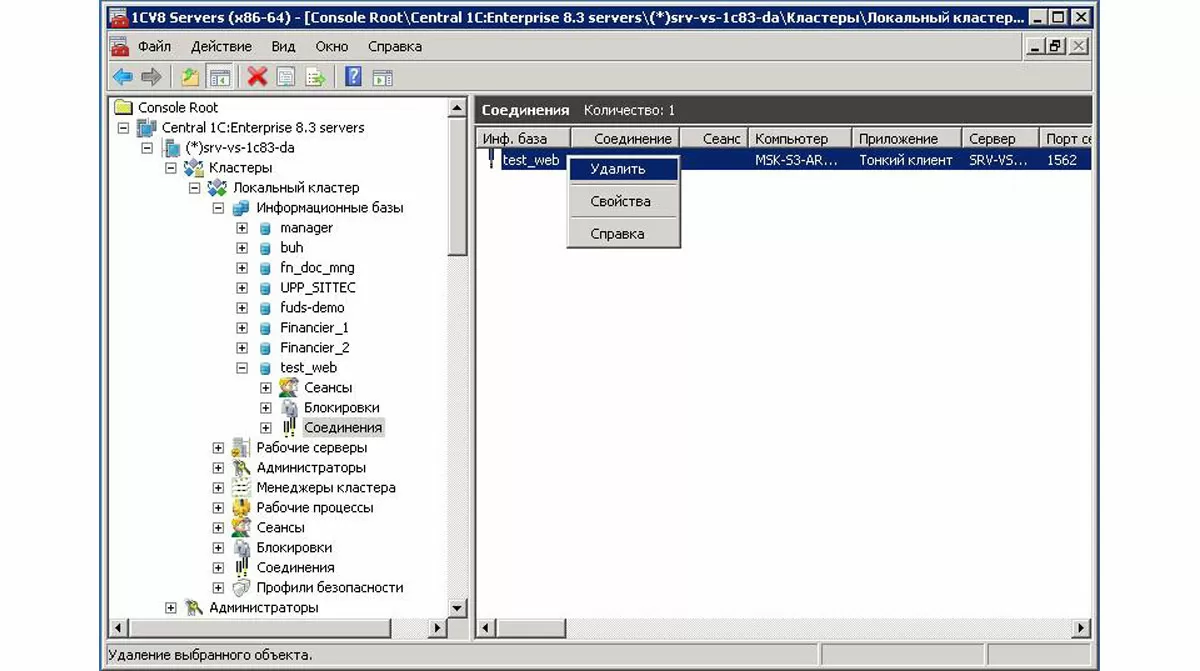Viewport: 1200px width, 671px height.
Task: Click the 1562 port value
Action: [1062, 159]
